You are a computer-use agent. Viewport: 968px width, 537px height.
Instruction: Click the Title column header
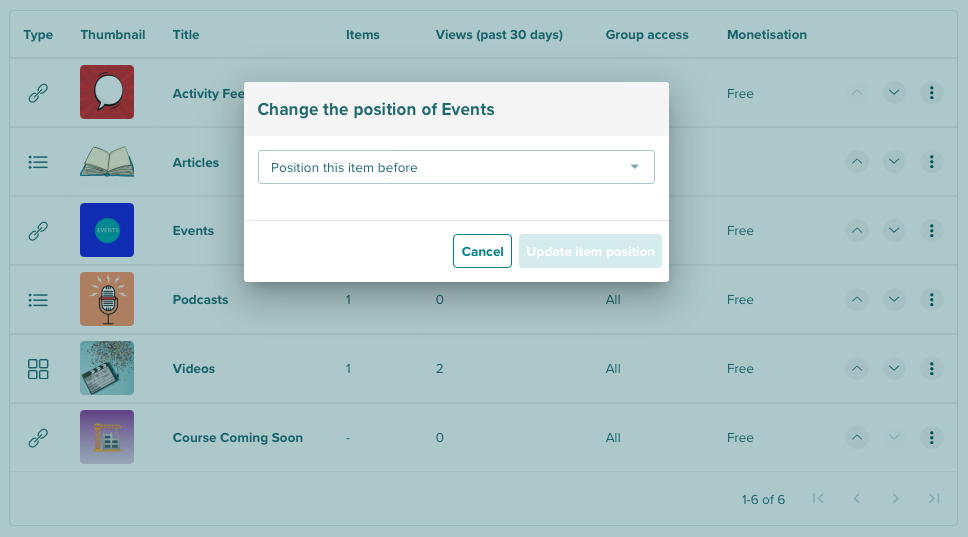[186, 35]
